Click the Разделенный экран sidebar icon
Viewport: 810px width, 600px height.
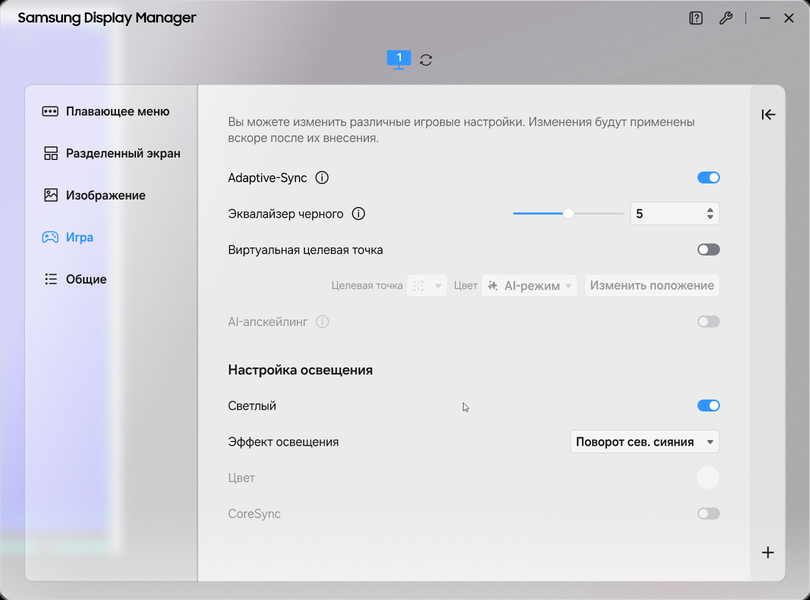pos(51,153)
